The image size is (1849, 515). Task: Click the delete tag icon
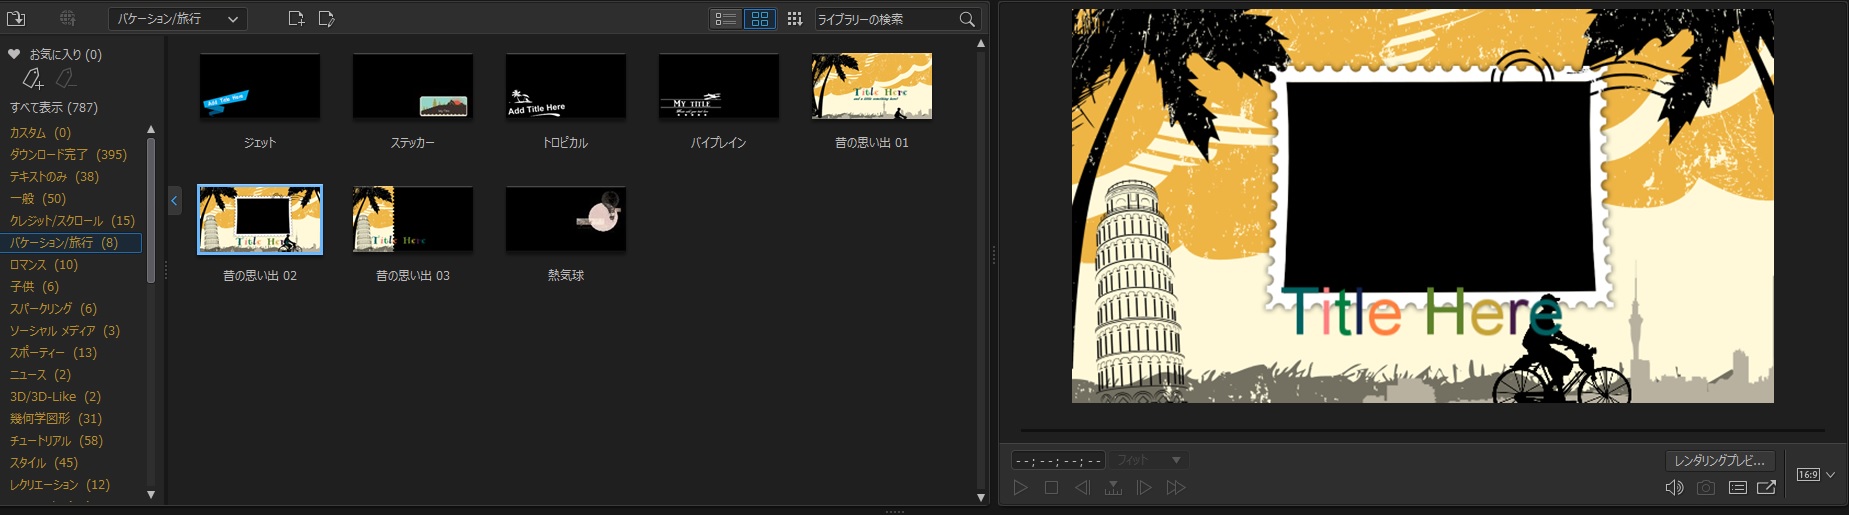[65, 78]
